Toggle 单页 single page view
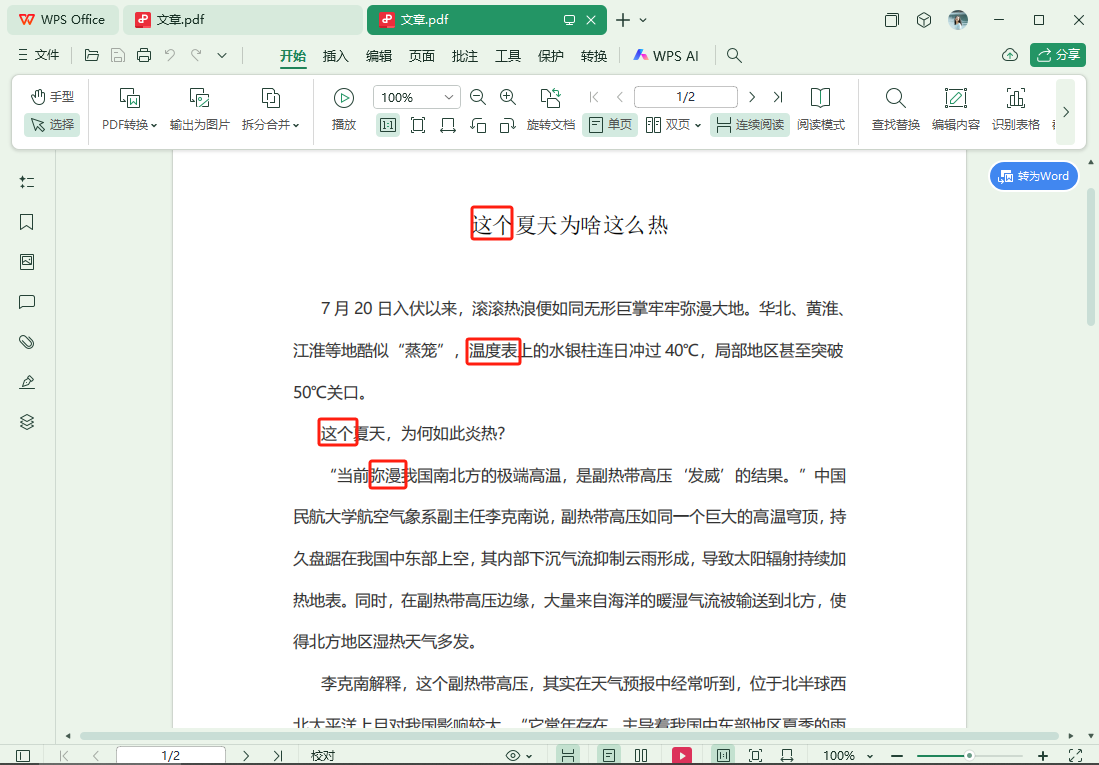Image resolution: width=1099 pixels, height=765 pixels. [x=609, y=126]
